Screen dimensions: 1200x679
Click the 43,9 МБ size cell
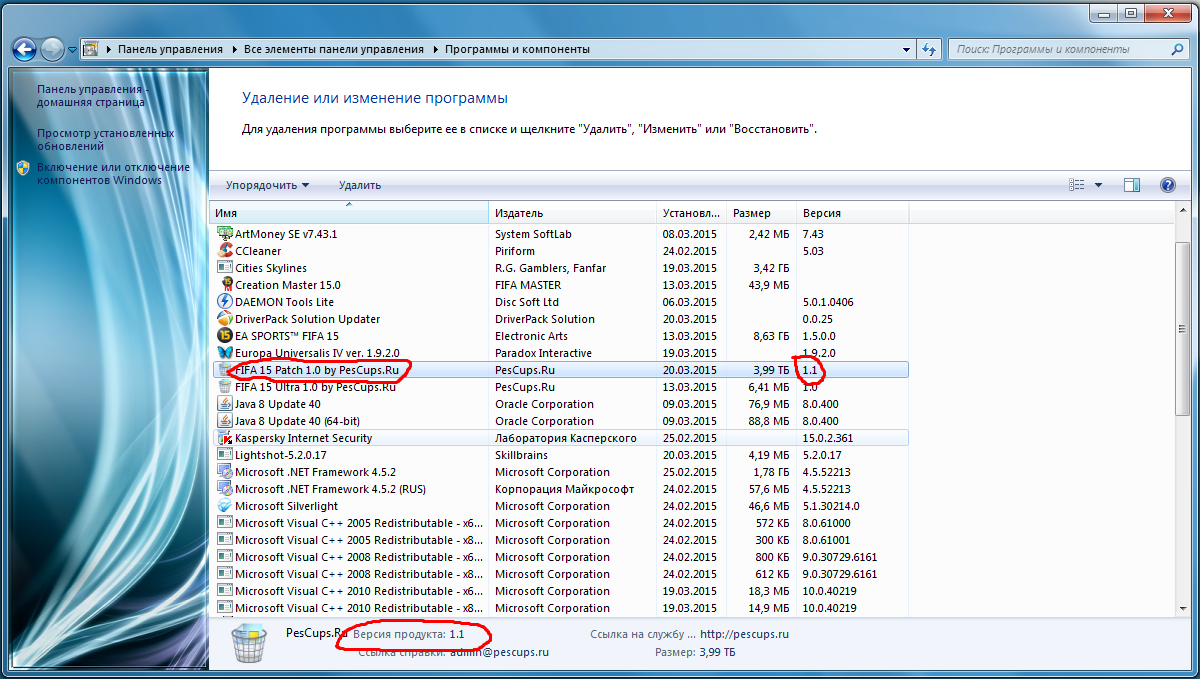[770, 285]
